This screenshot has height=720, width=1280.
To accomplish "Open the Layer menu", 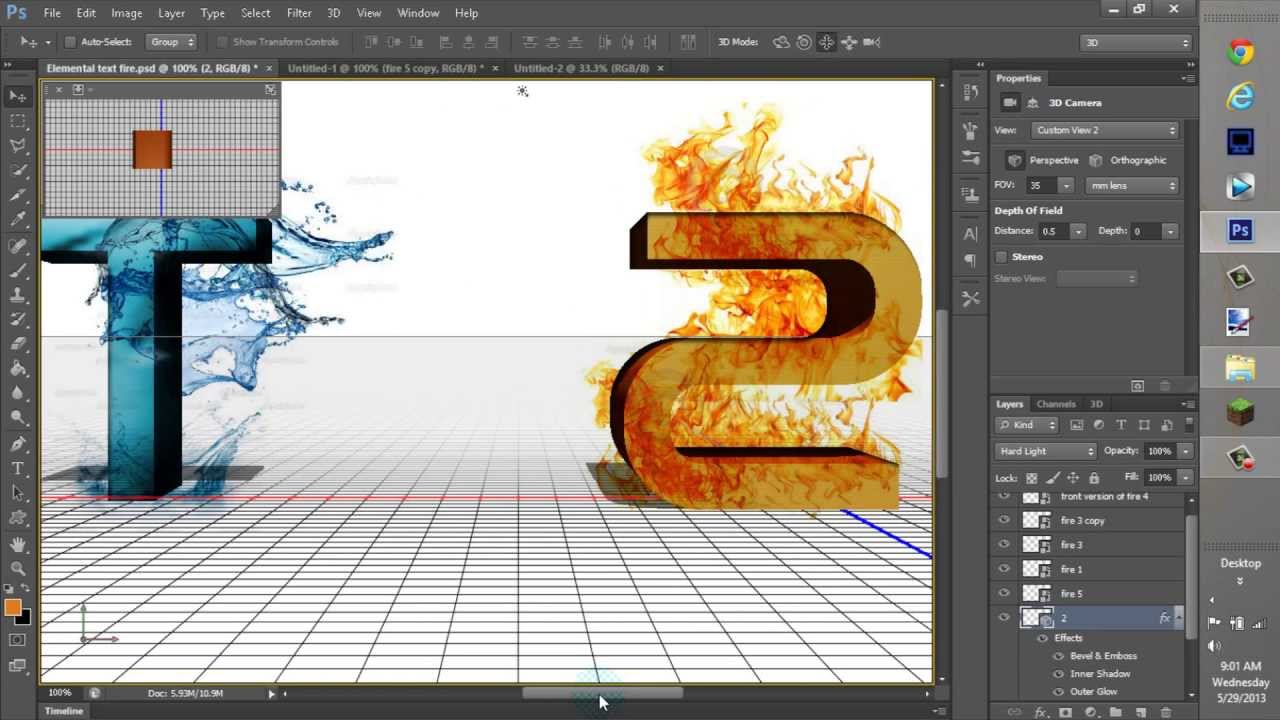I will point(171,13).
